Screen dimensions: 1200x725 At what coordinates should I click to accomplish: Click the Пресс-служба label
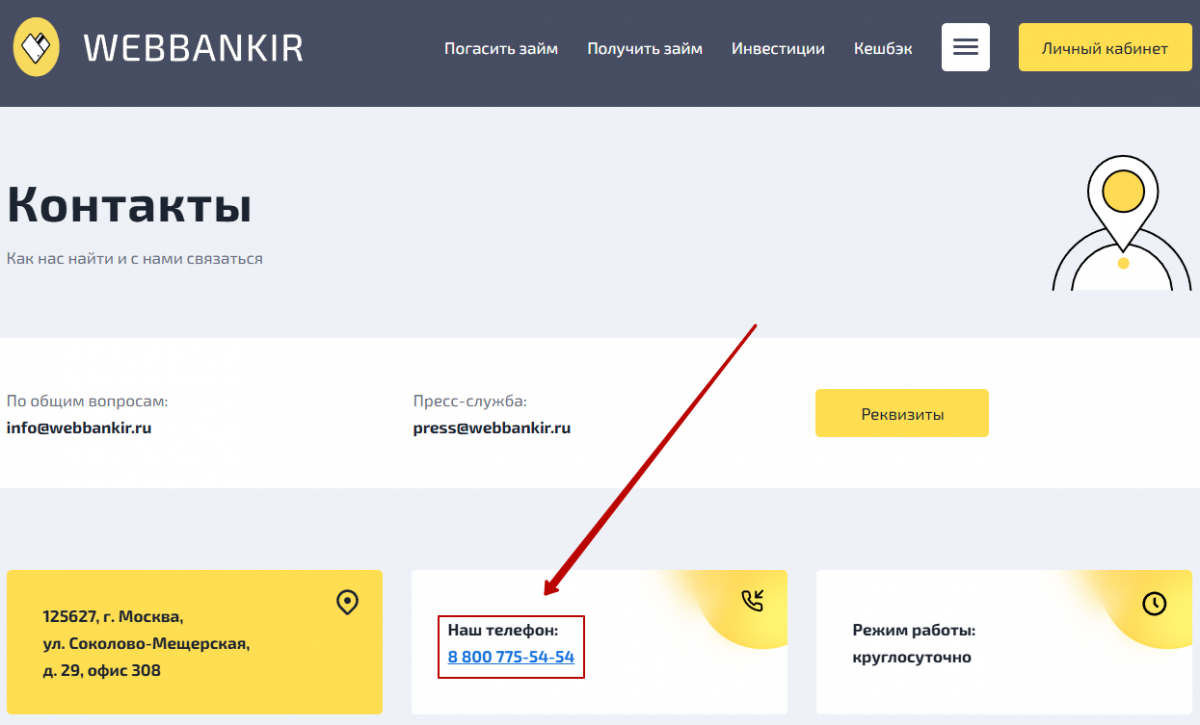[470, 401]
